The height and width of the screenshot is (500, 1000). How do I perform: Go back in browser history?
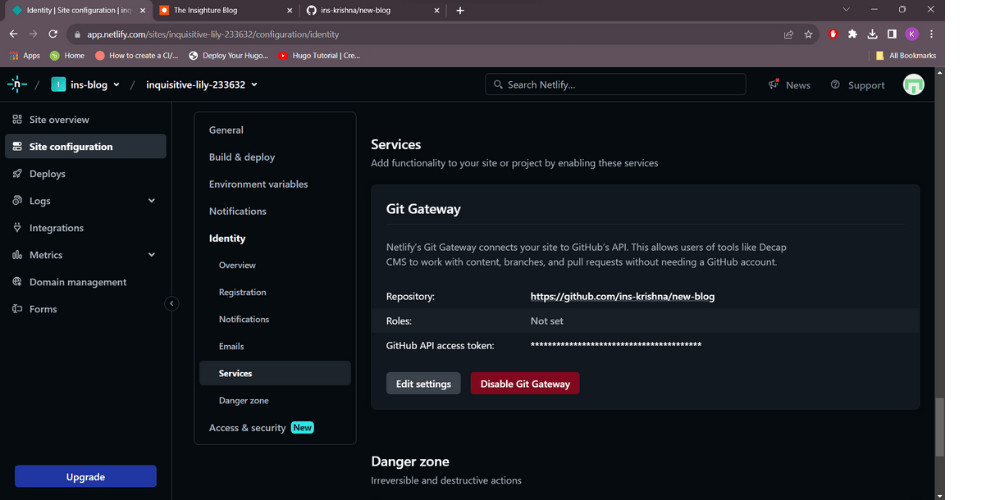tap(13, 34)
